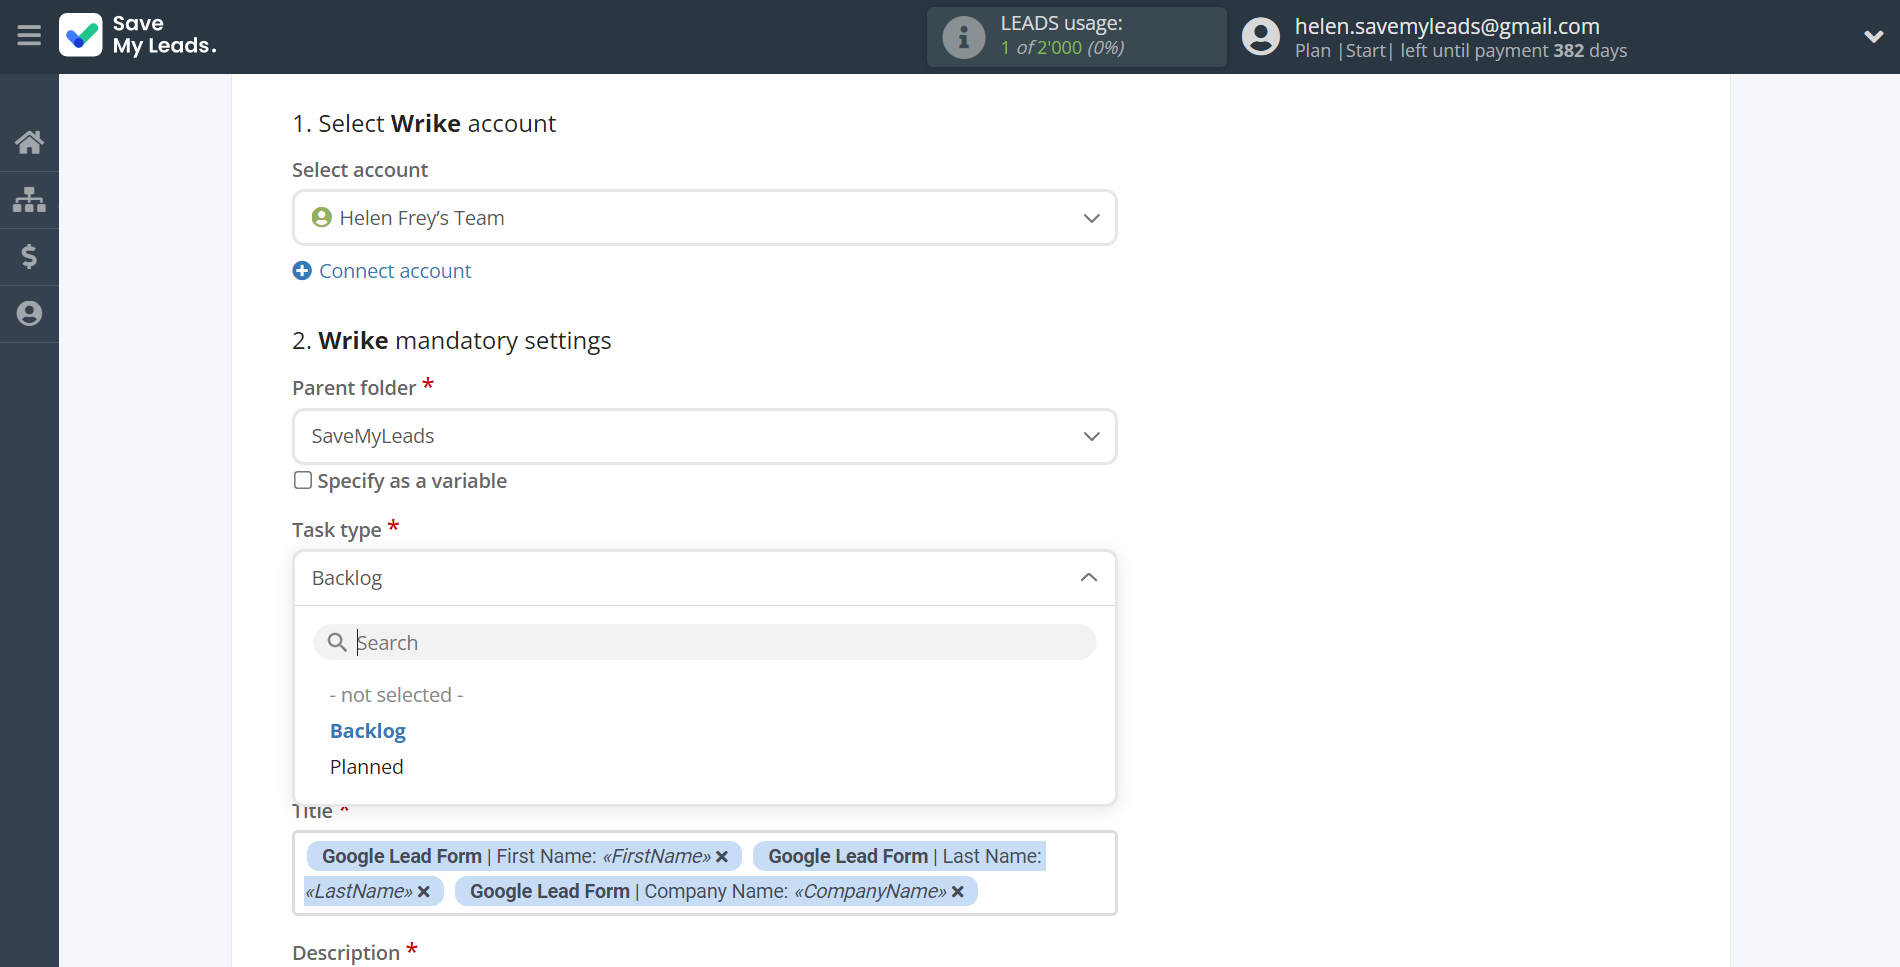Click the LEADS usage info icon

(x=963, y=37)
